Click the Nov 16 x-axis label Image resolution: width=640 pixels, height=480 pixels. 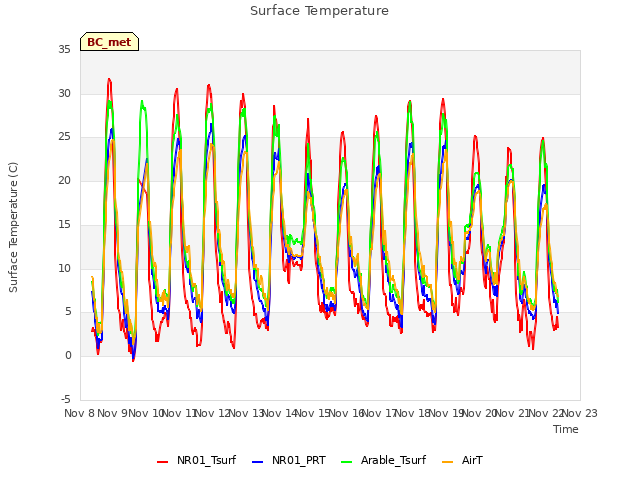point(347,413)
